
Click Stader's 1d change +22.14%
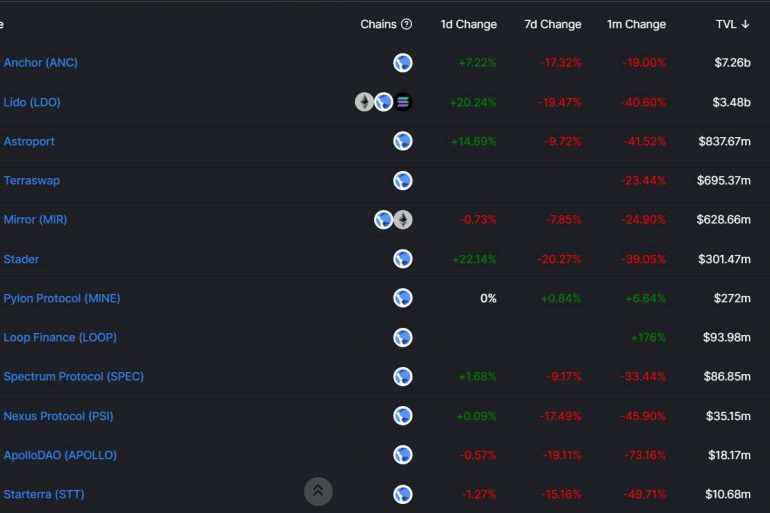pyautogui.click(x=474, y=259)
